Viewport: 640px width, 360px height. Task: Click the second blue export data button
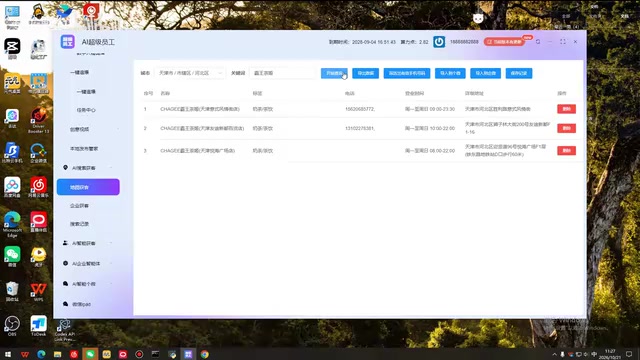(x=365, y=73)
